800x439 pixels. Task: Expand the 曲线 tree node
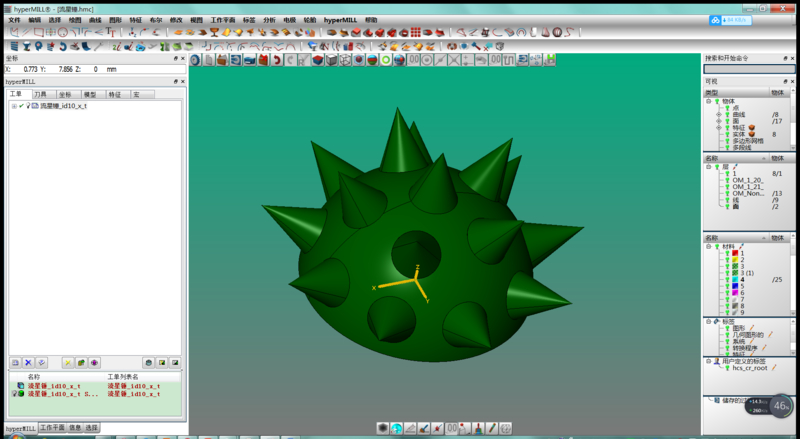tap(719, 115)
